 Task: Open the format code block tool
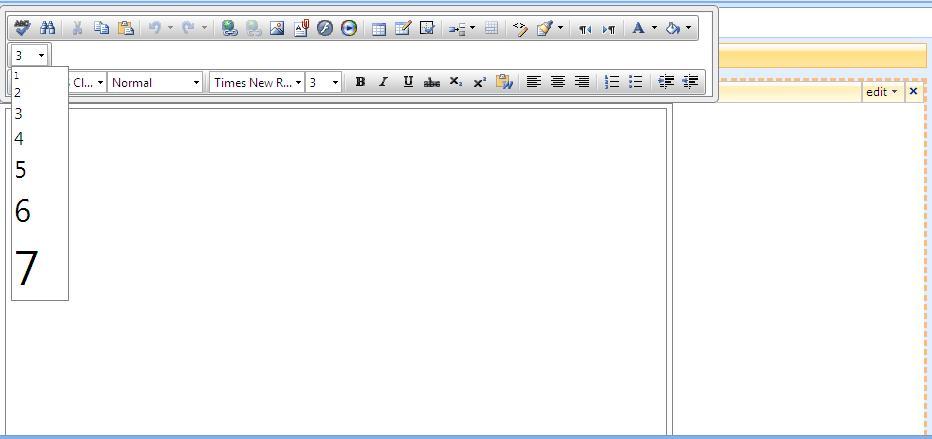pos(520,28)
